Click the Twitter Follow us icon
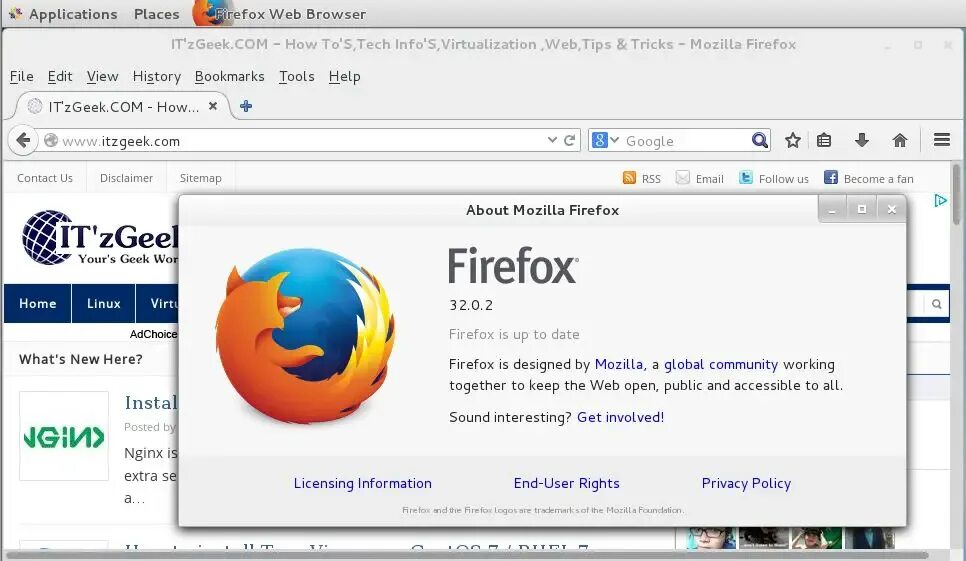This screenshot has width=966, height=561. (745, 178)
